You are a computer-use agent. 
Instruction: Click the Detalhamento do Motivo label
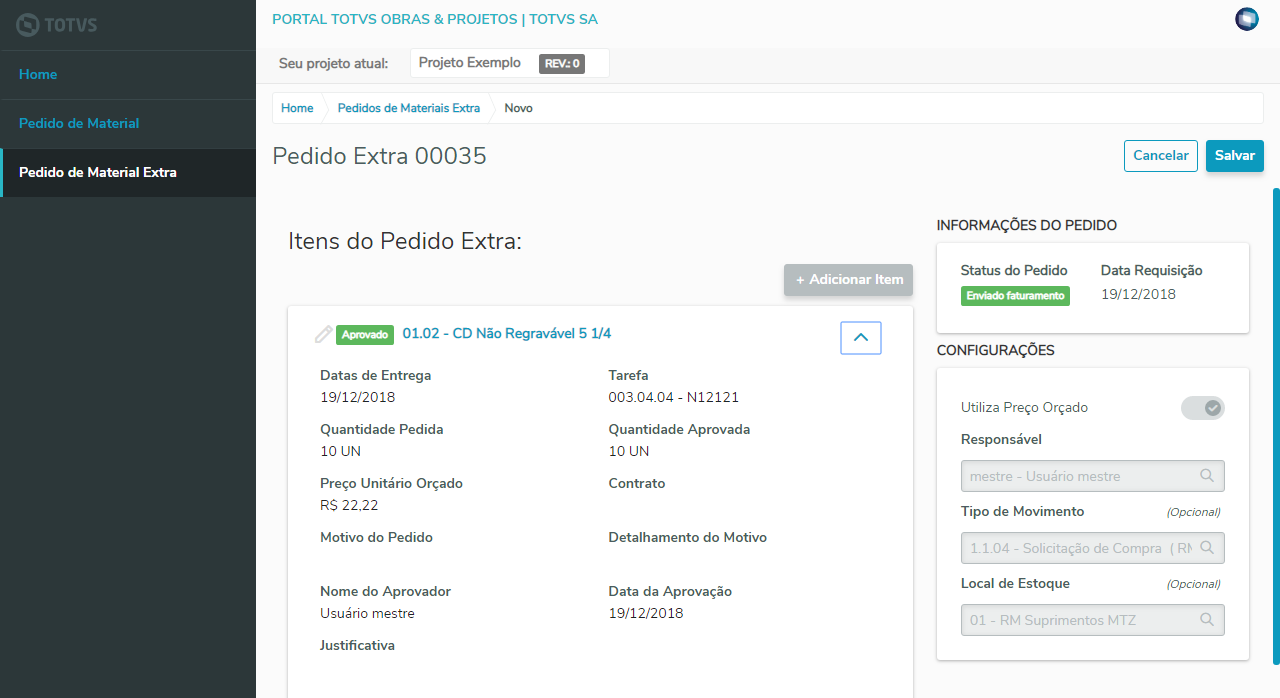pos(688,538)
